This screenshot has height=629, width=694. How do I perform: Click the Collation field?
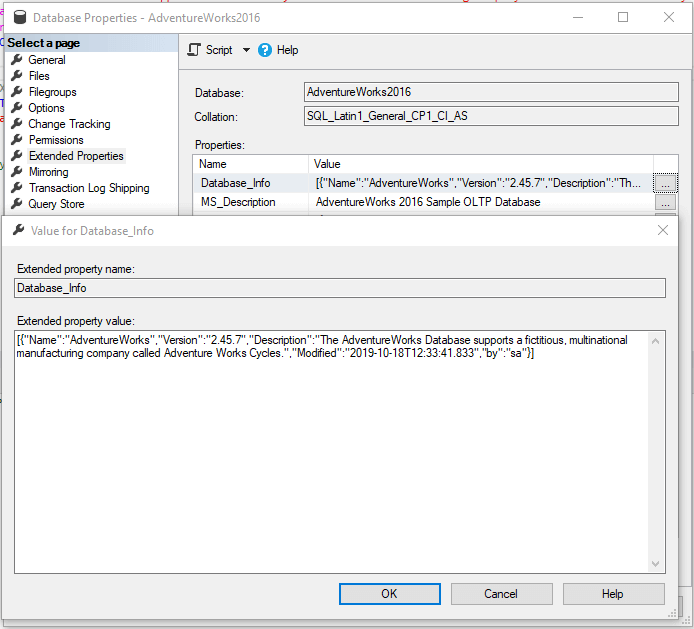click(x=491, y=116)
